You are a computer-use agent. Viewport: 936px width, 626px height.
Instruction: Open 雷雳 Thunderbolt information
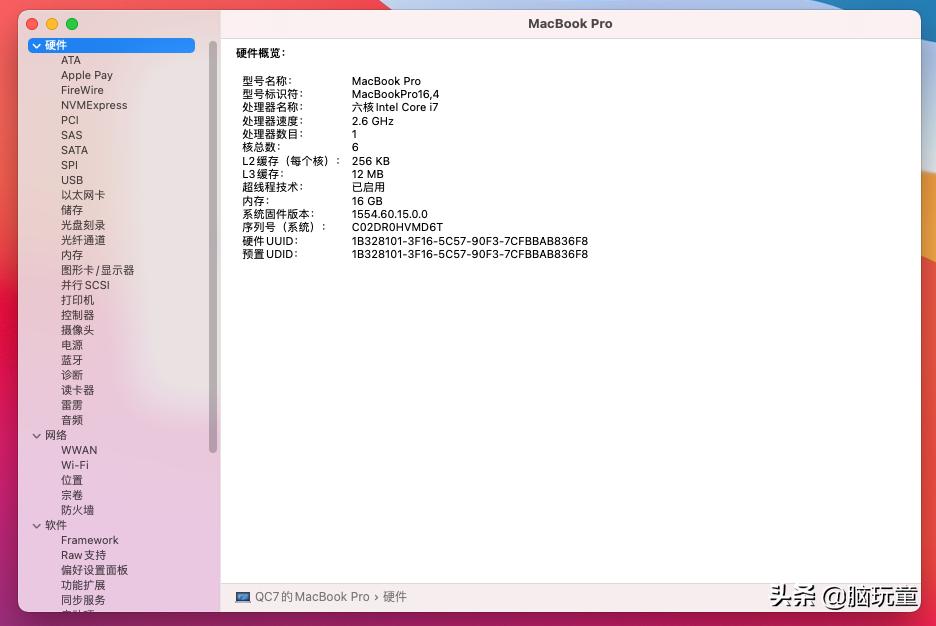click(x=71, y=405)
